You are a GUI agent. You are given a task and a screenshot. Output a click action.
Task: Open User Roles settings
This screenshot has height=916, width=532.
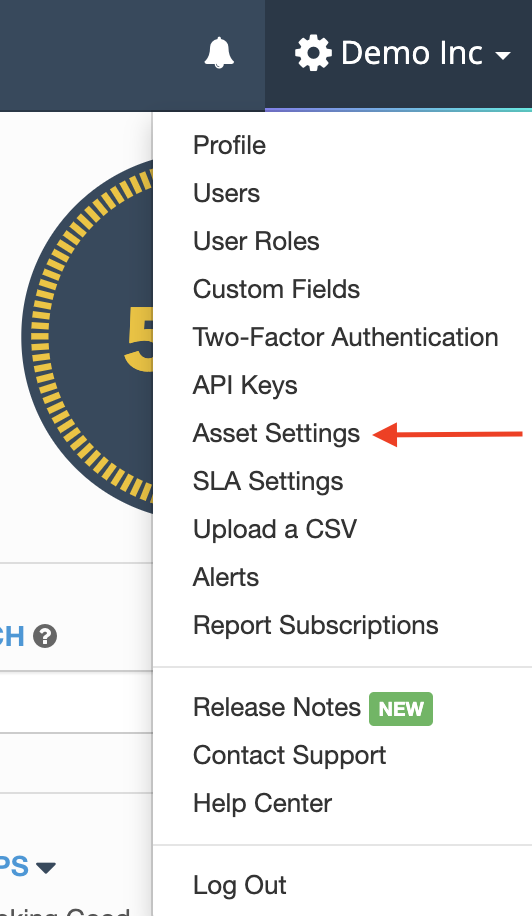[x=256, y=241]
